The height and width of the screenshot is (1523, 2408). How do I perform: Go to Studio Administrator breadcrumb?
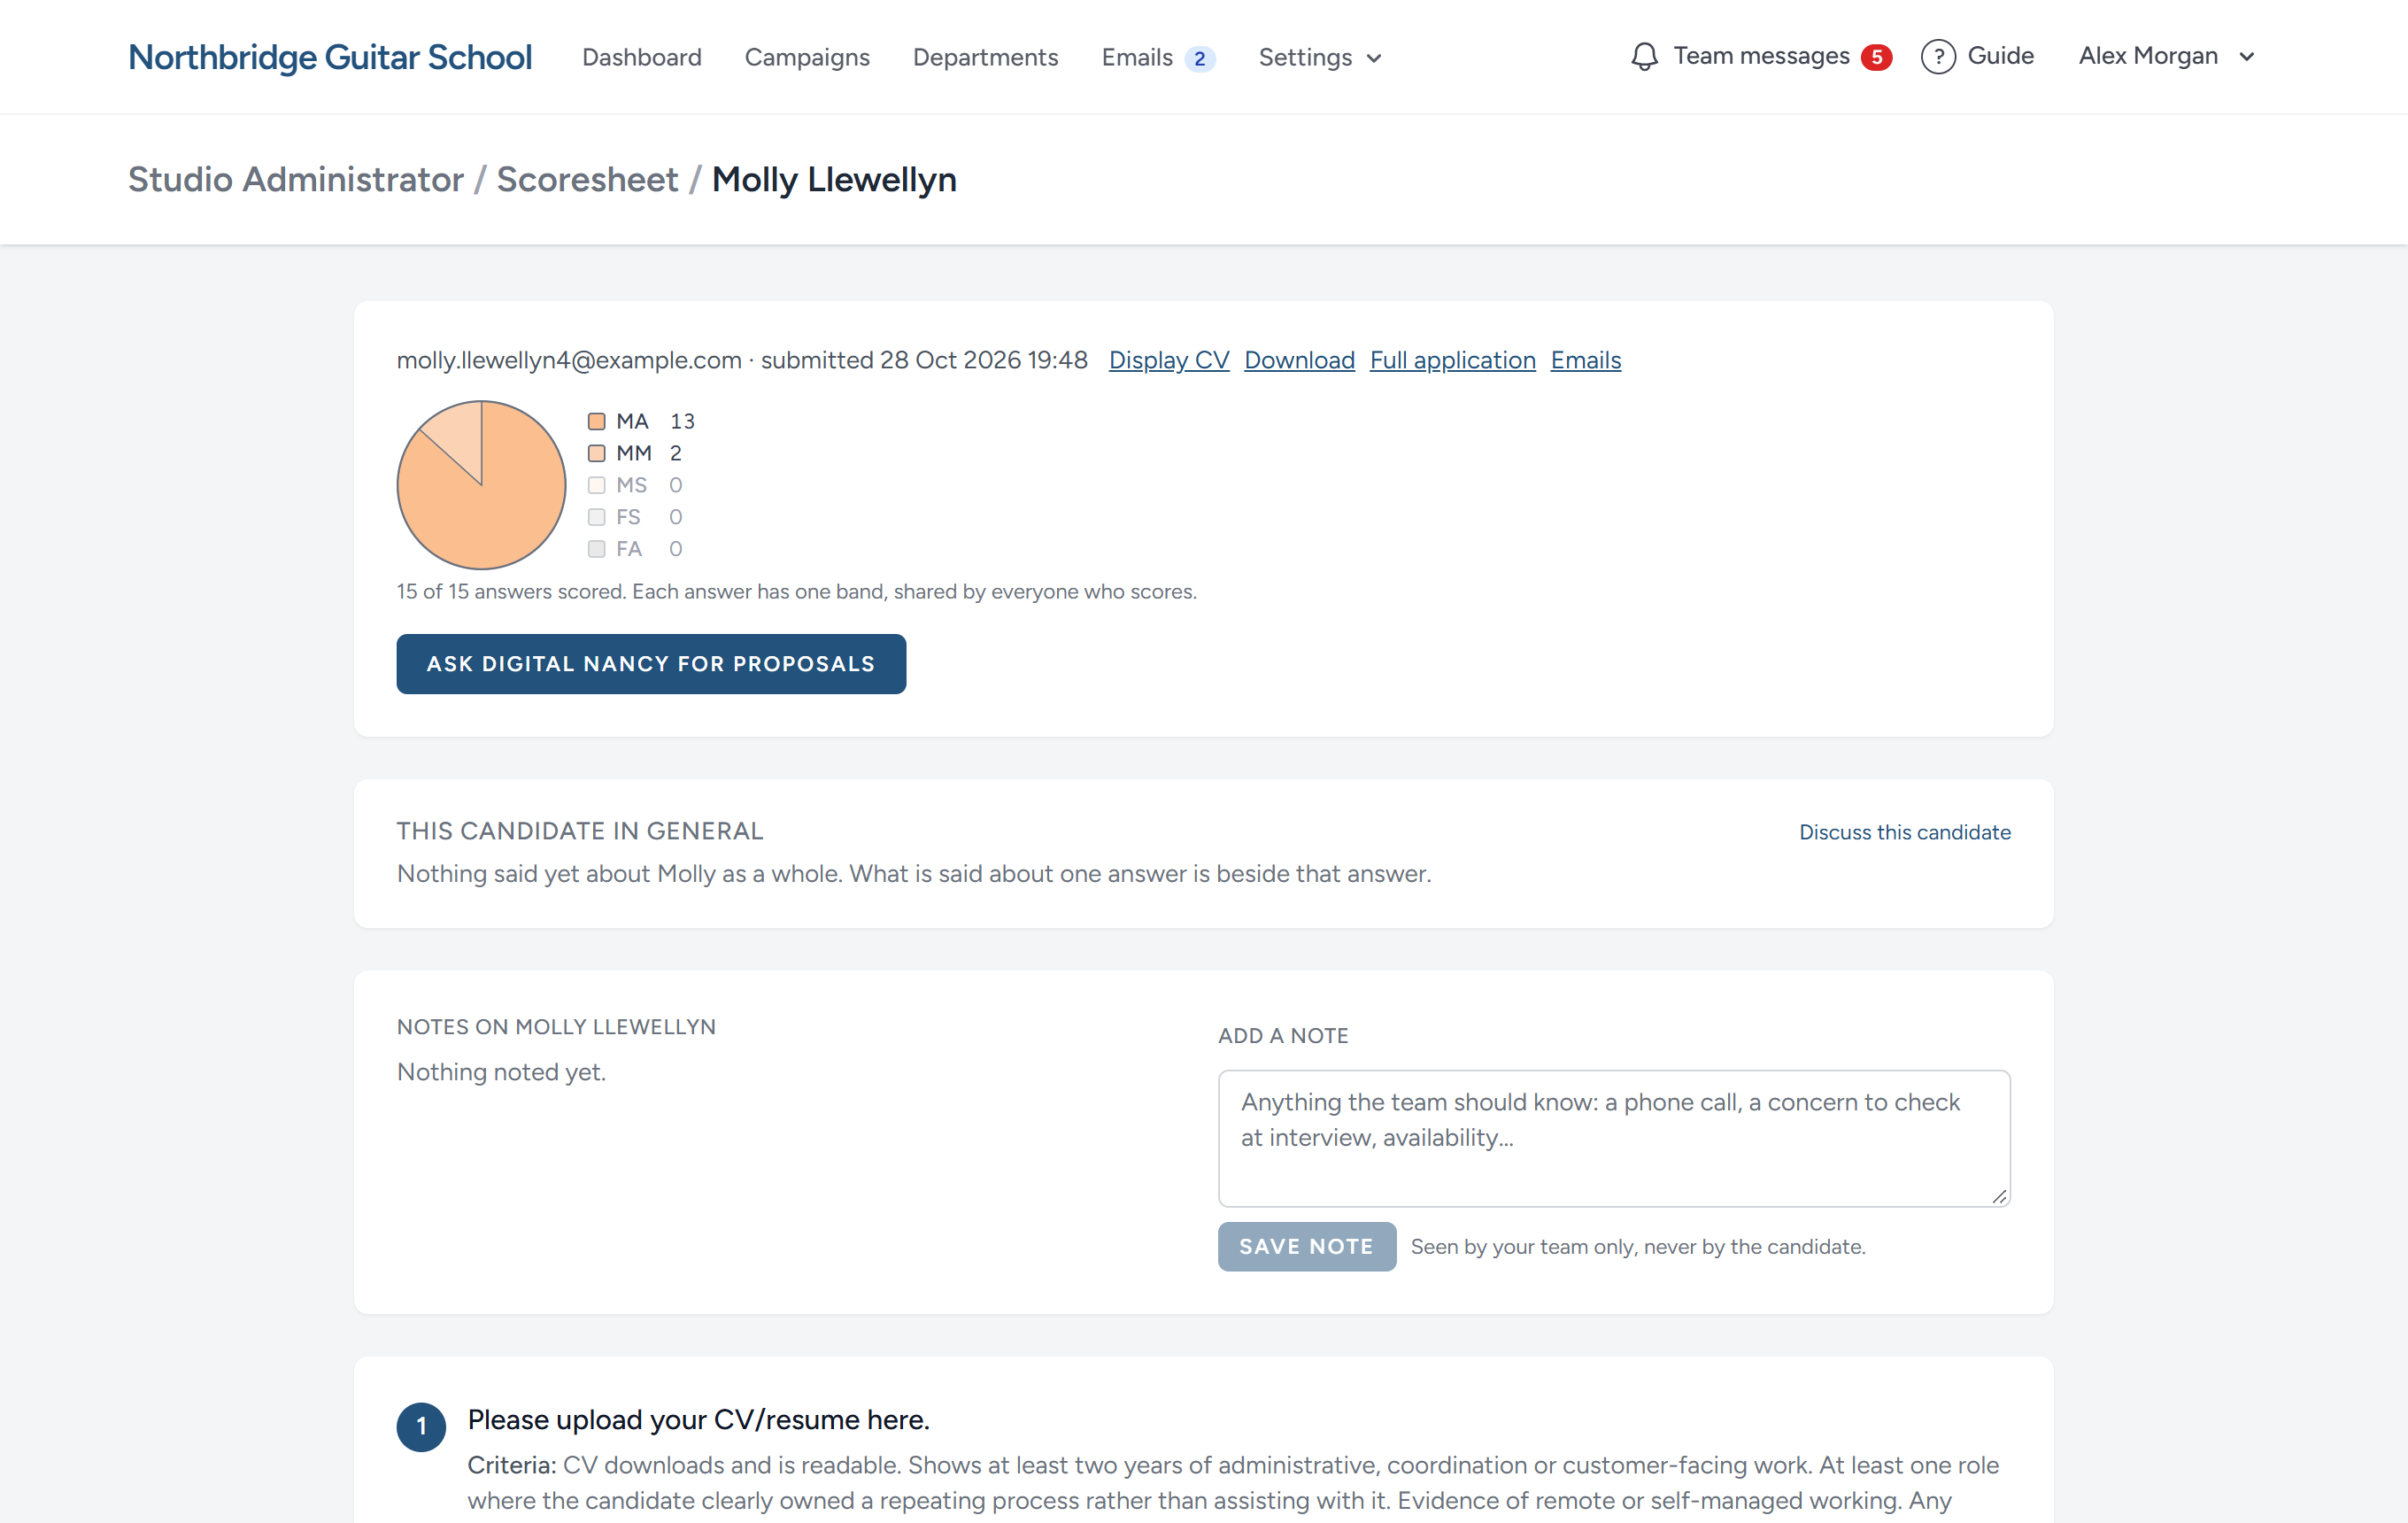[x=296, y=180]
